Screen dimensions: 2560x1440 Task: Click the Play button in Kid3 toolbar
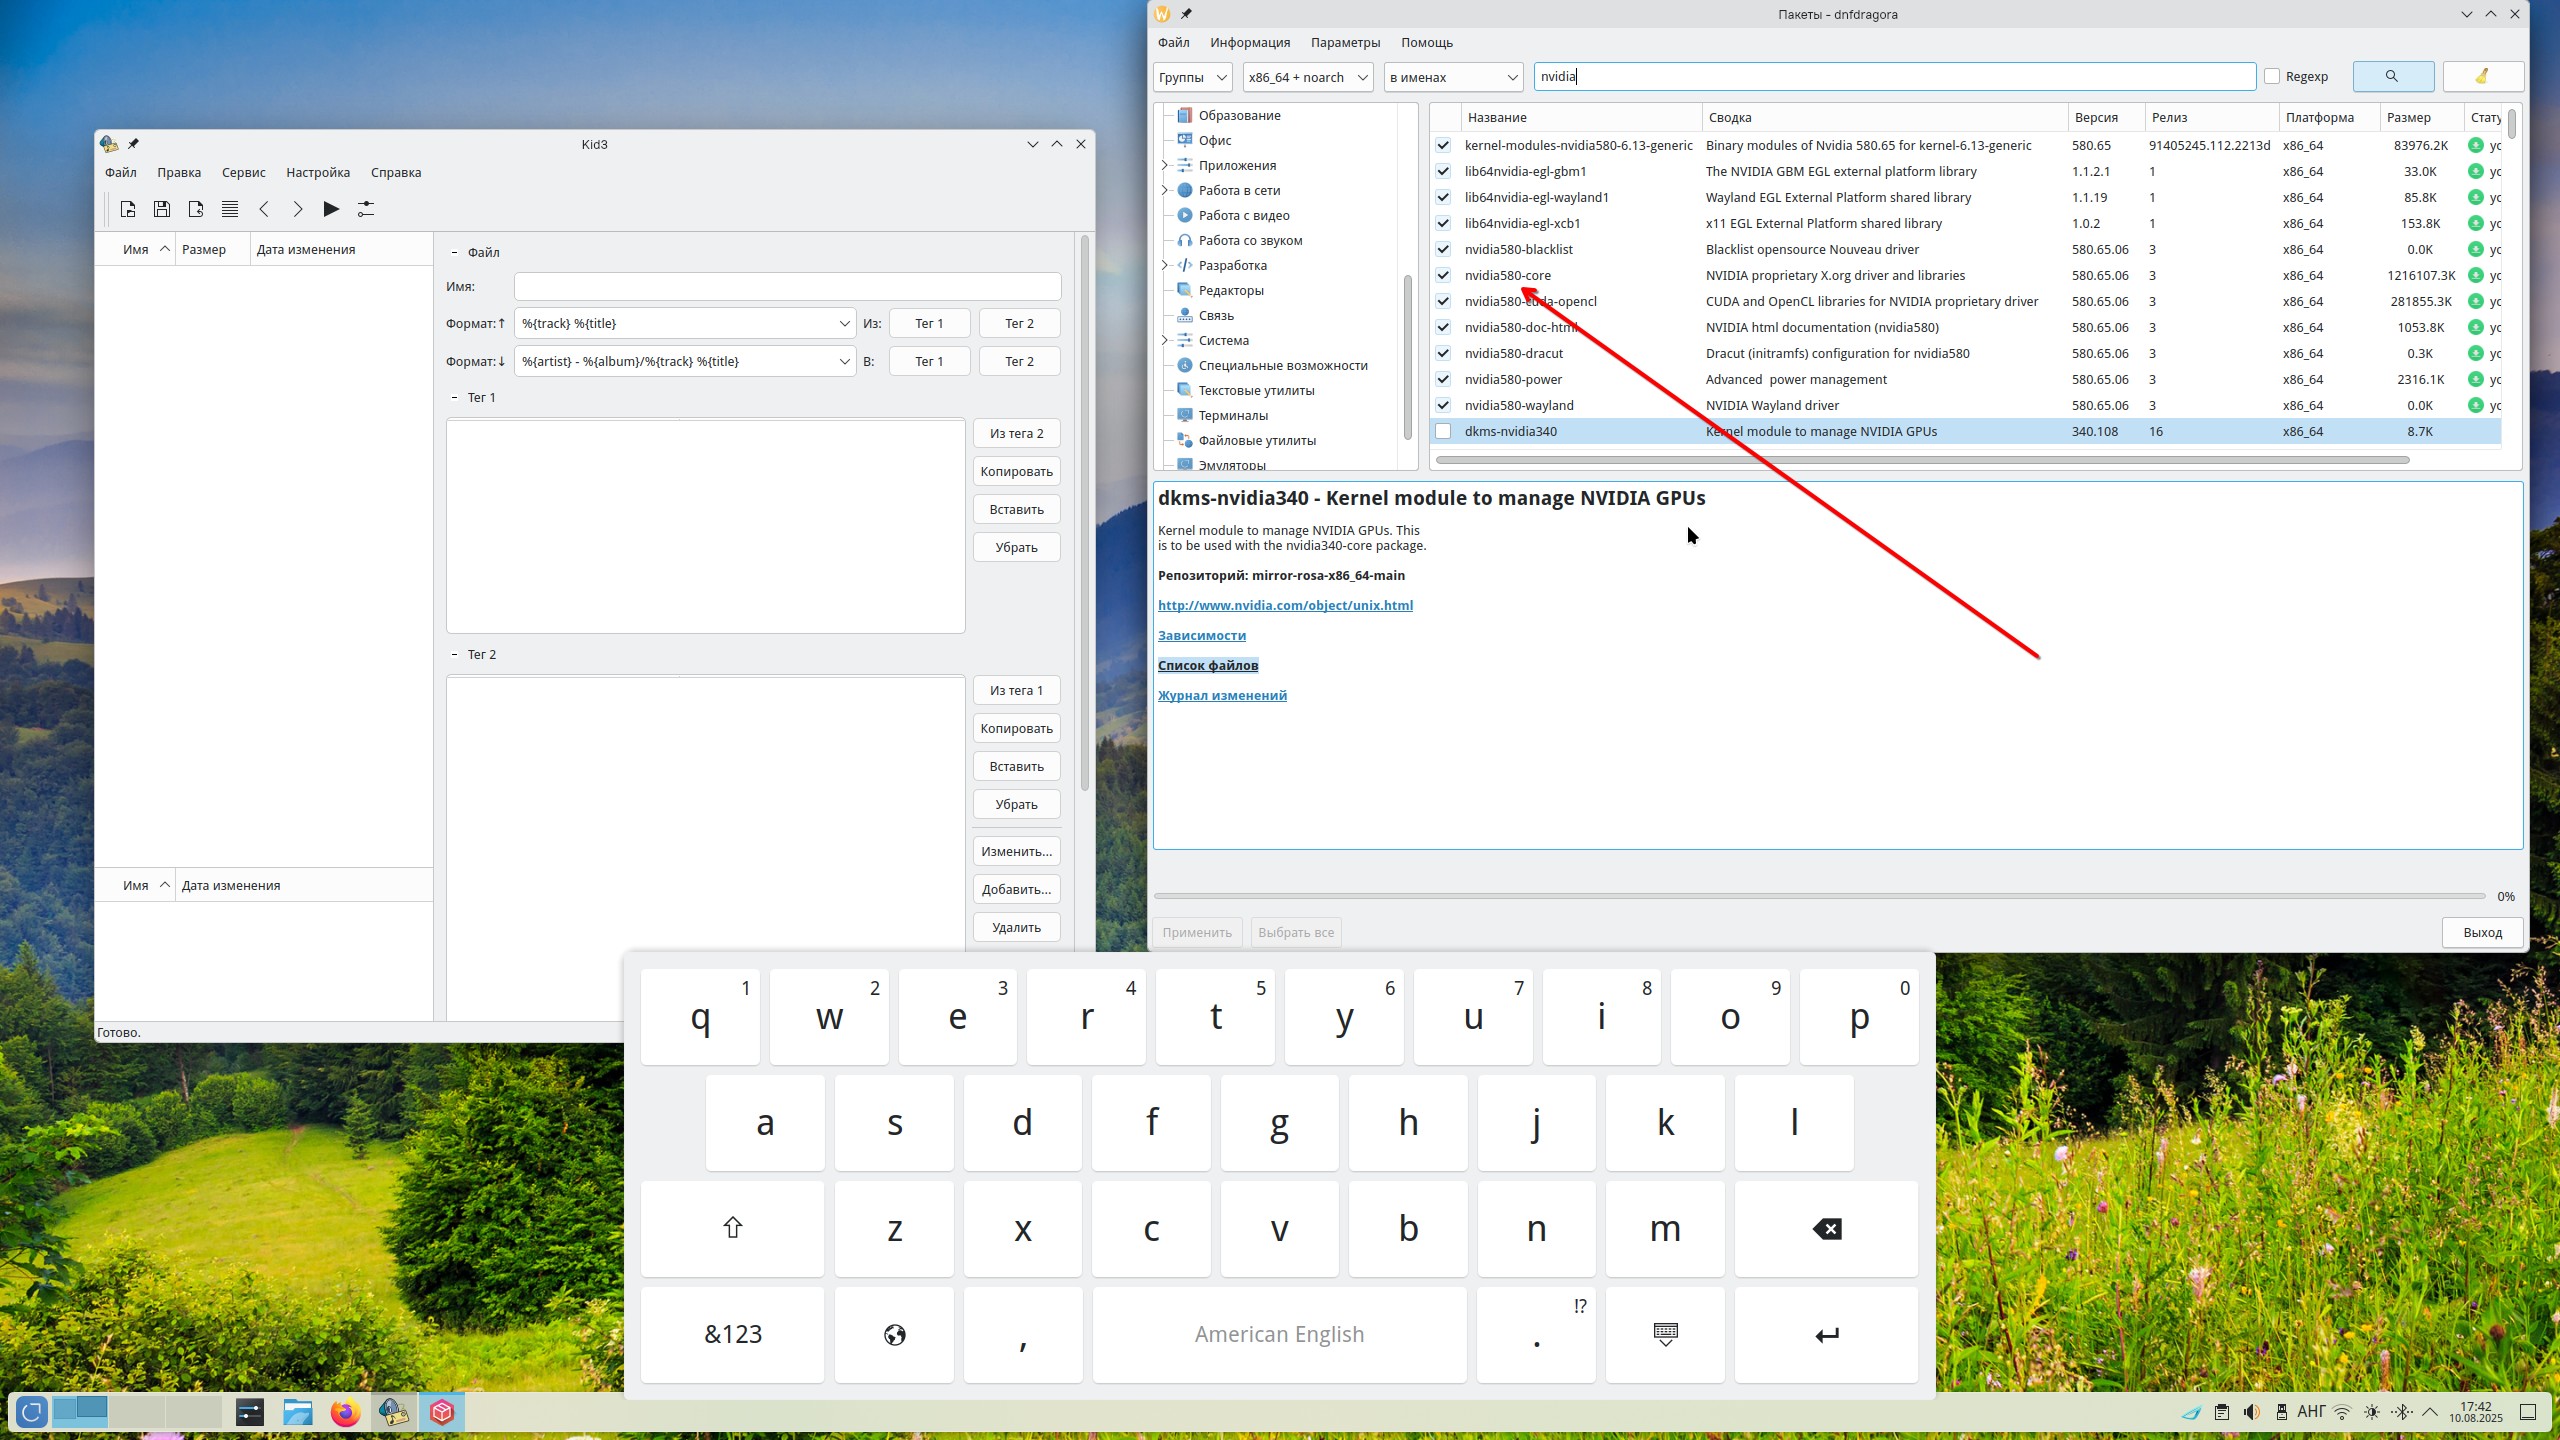[331, 209]
